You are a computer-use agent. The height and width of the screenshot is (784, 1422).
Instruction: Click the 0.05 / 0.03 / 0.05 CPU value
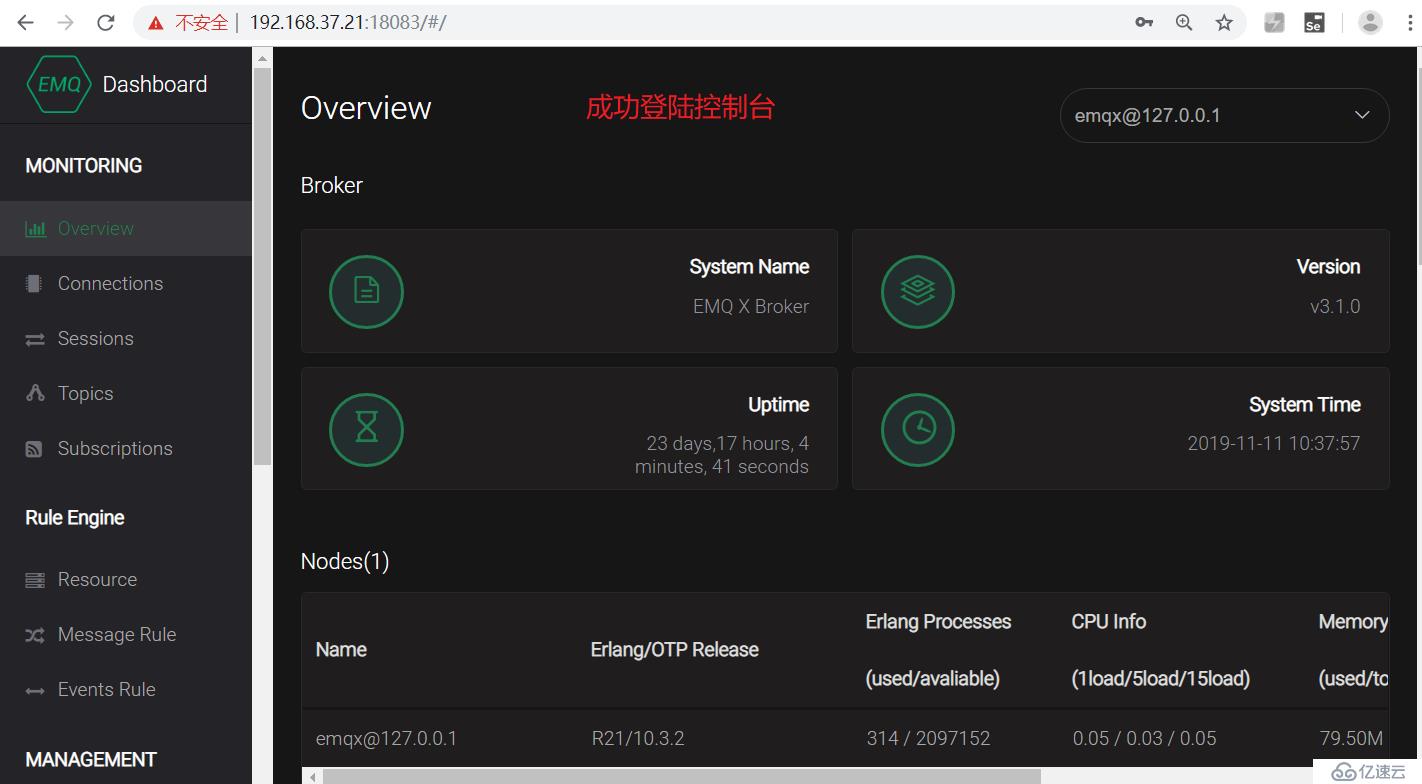(x=1144, y=738)
